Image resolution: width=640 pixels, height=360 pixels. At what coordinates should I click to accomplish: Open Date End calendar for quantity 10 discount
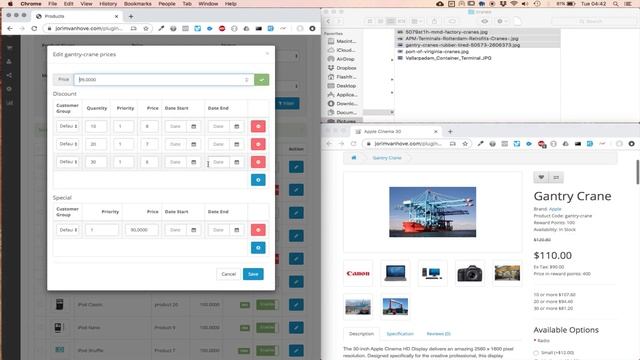237,126
